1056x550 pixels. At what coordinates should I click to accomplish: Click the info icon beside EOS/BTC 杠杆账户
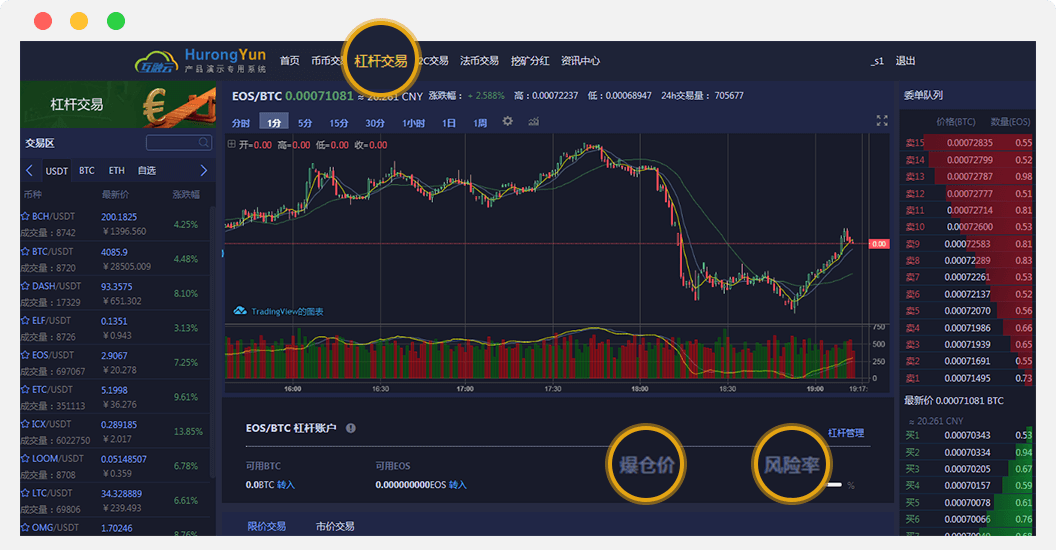point(351,428)
